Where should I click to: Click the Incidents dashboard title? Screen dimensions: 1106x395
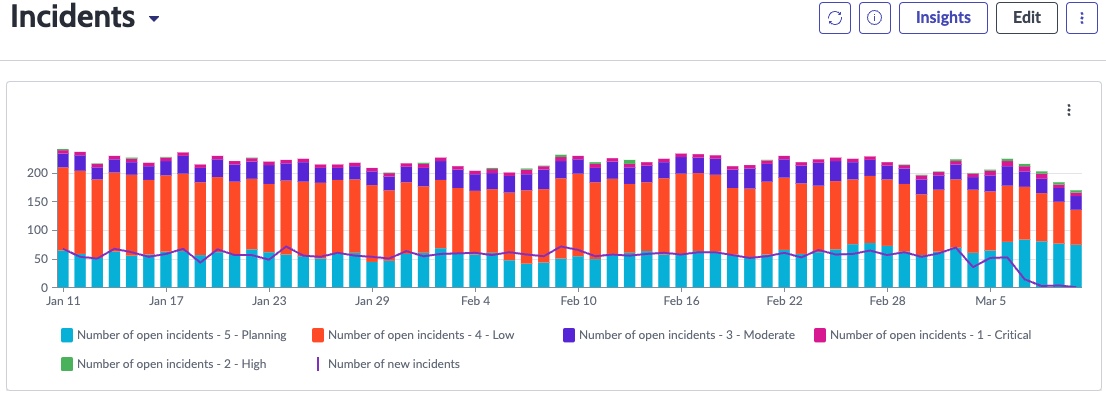tap(73, 17)
